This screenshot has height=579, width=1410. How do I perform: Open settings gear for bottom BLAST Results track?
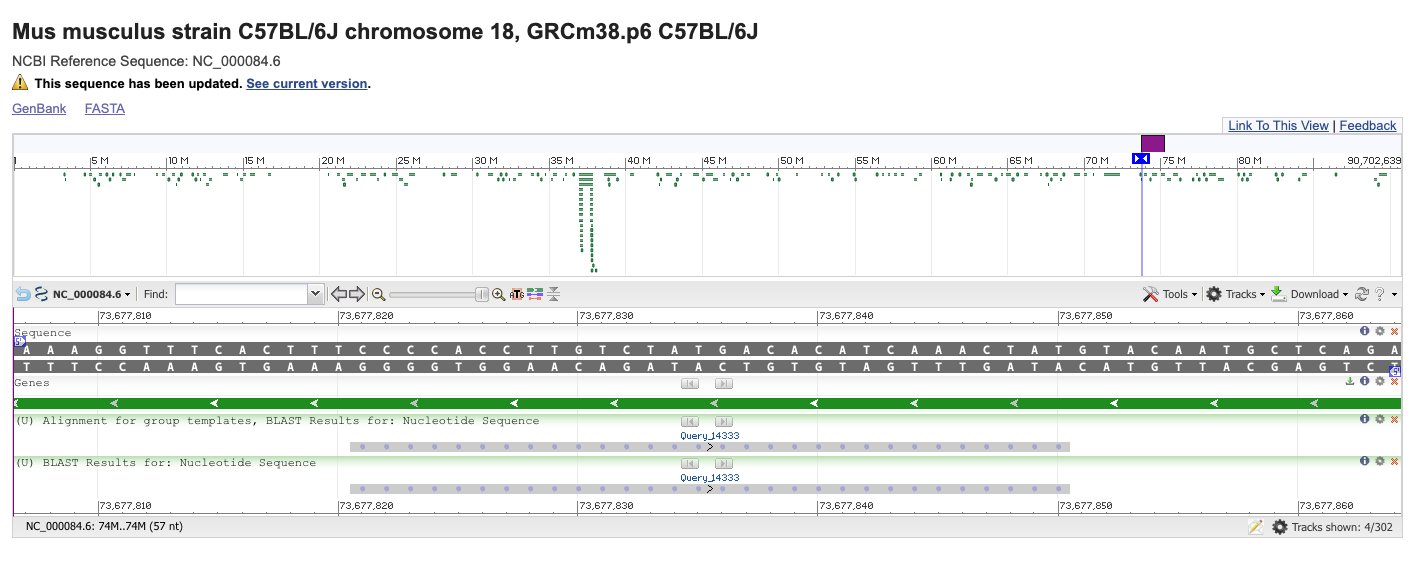1380,461
